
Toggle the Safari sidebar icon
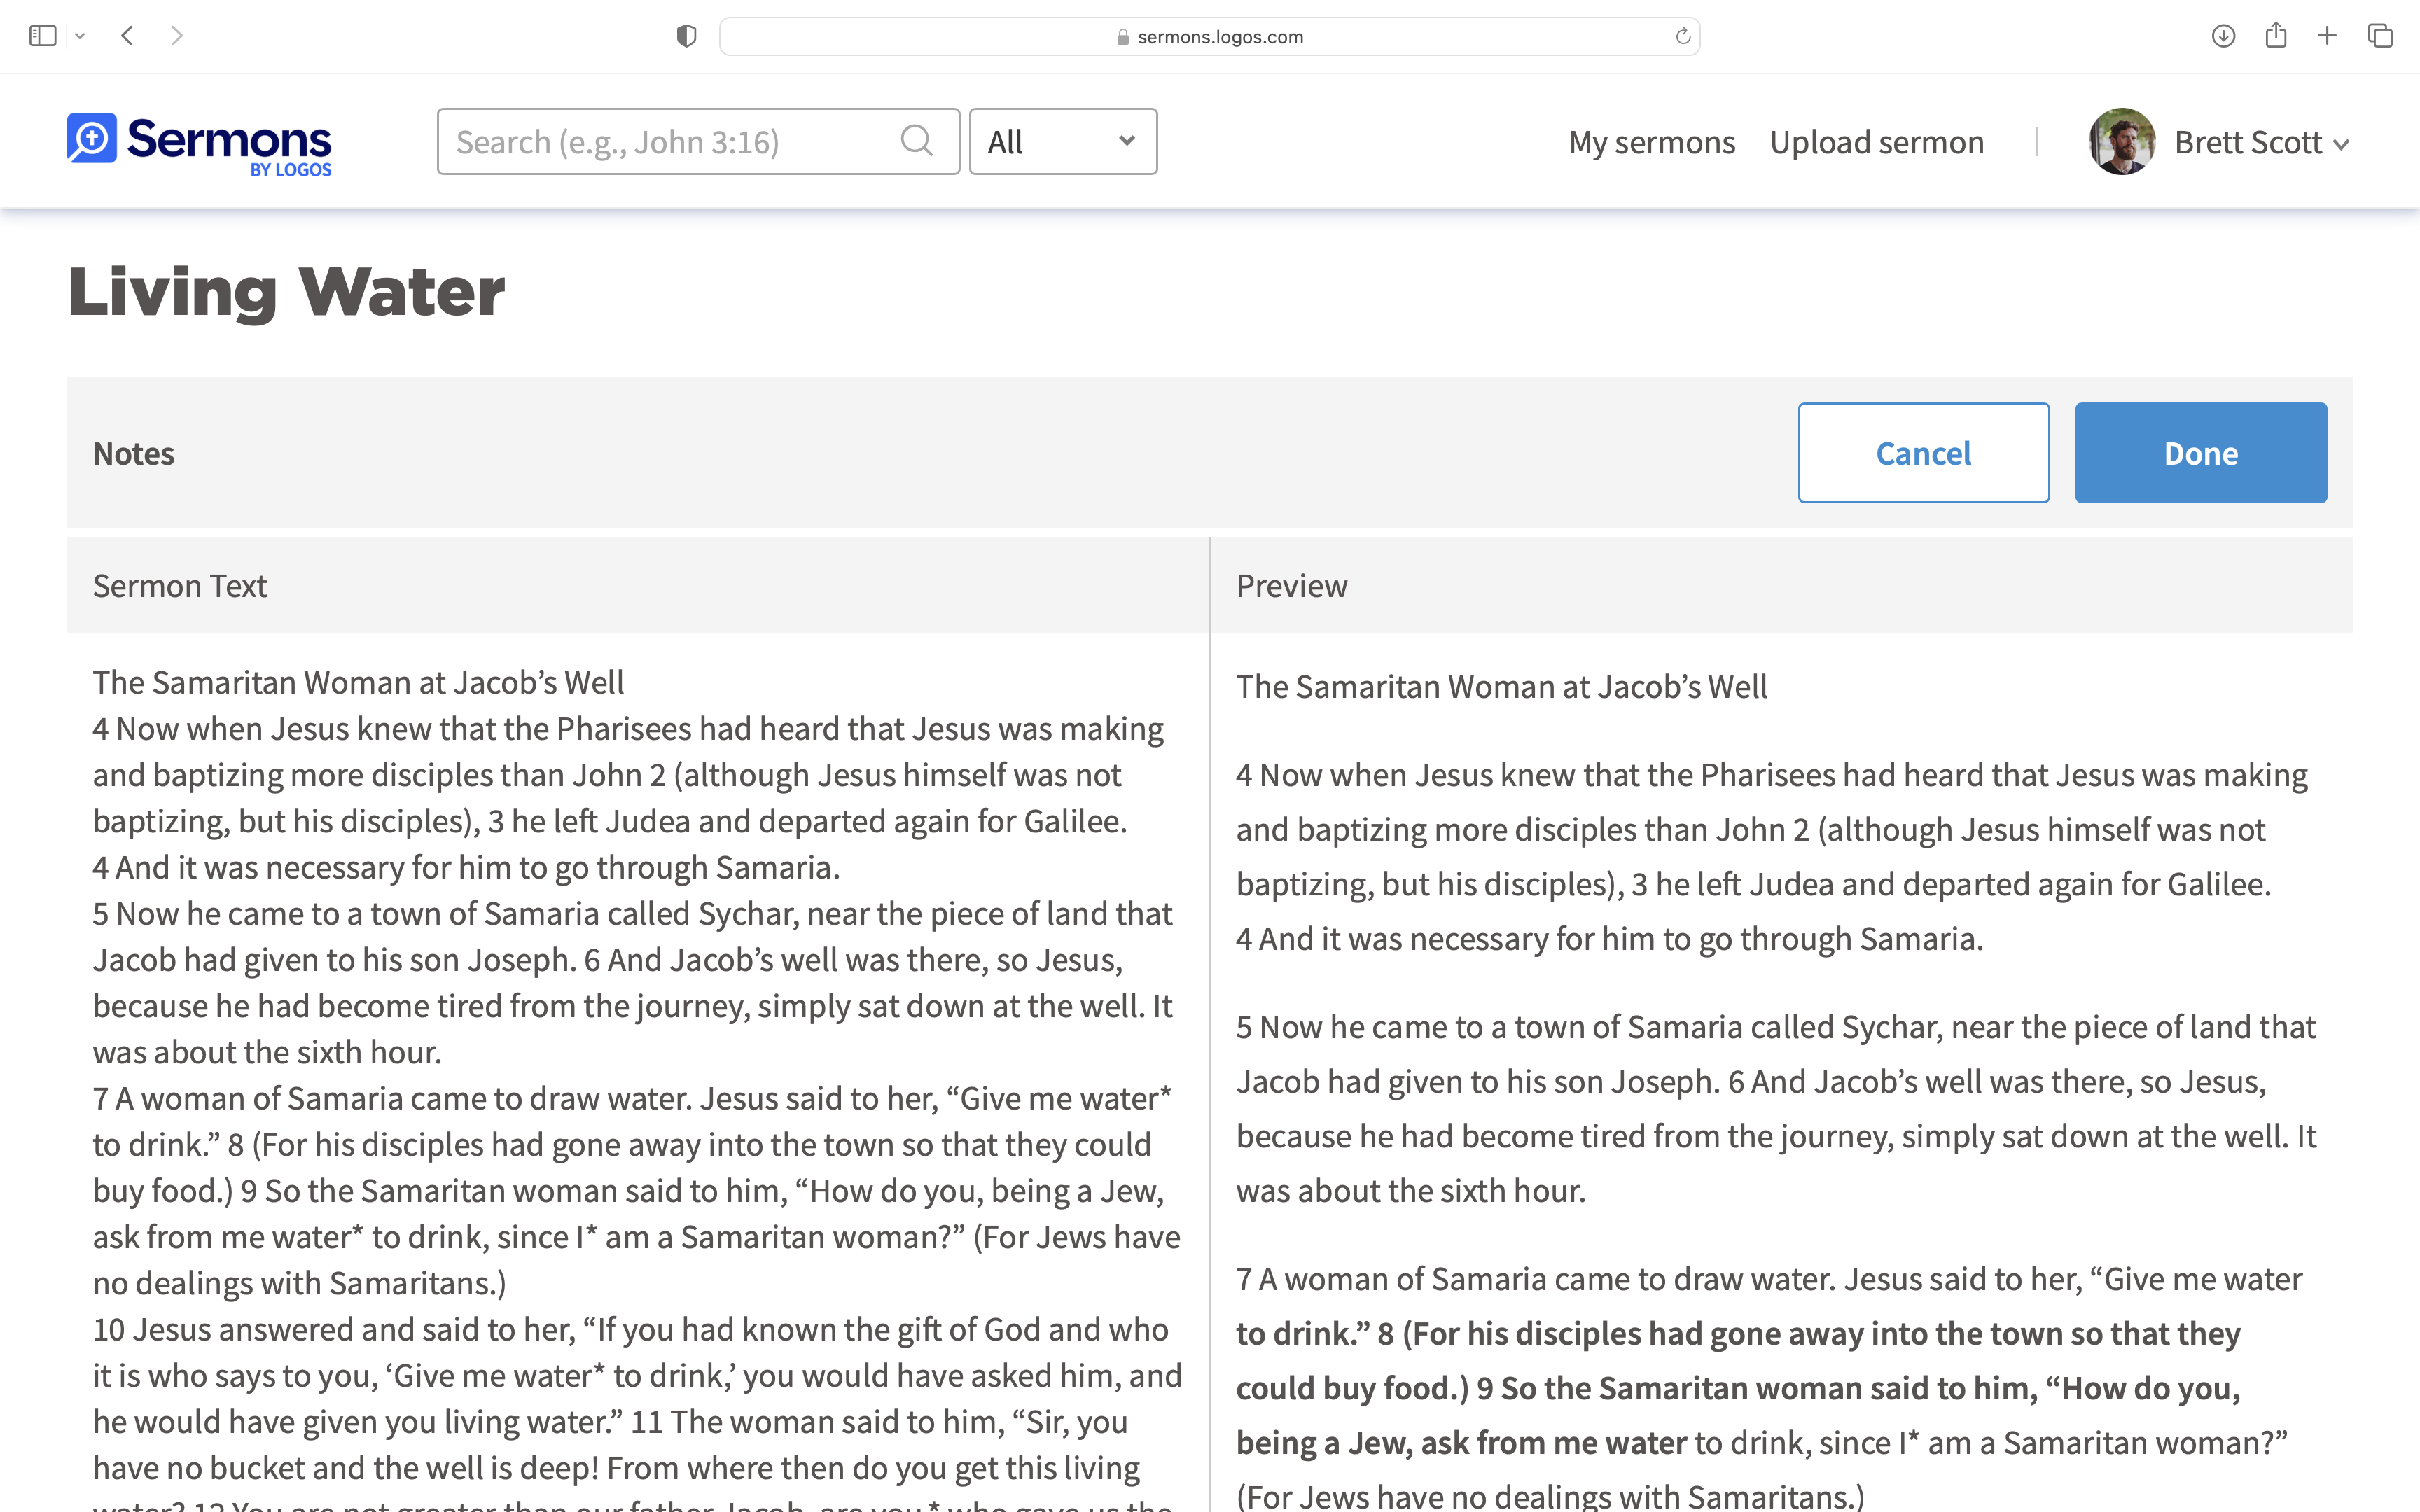(42, 36)
